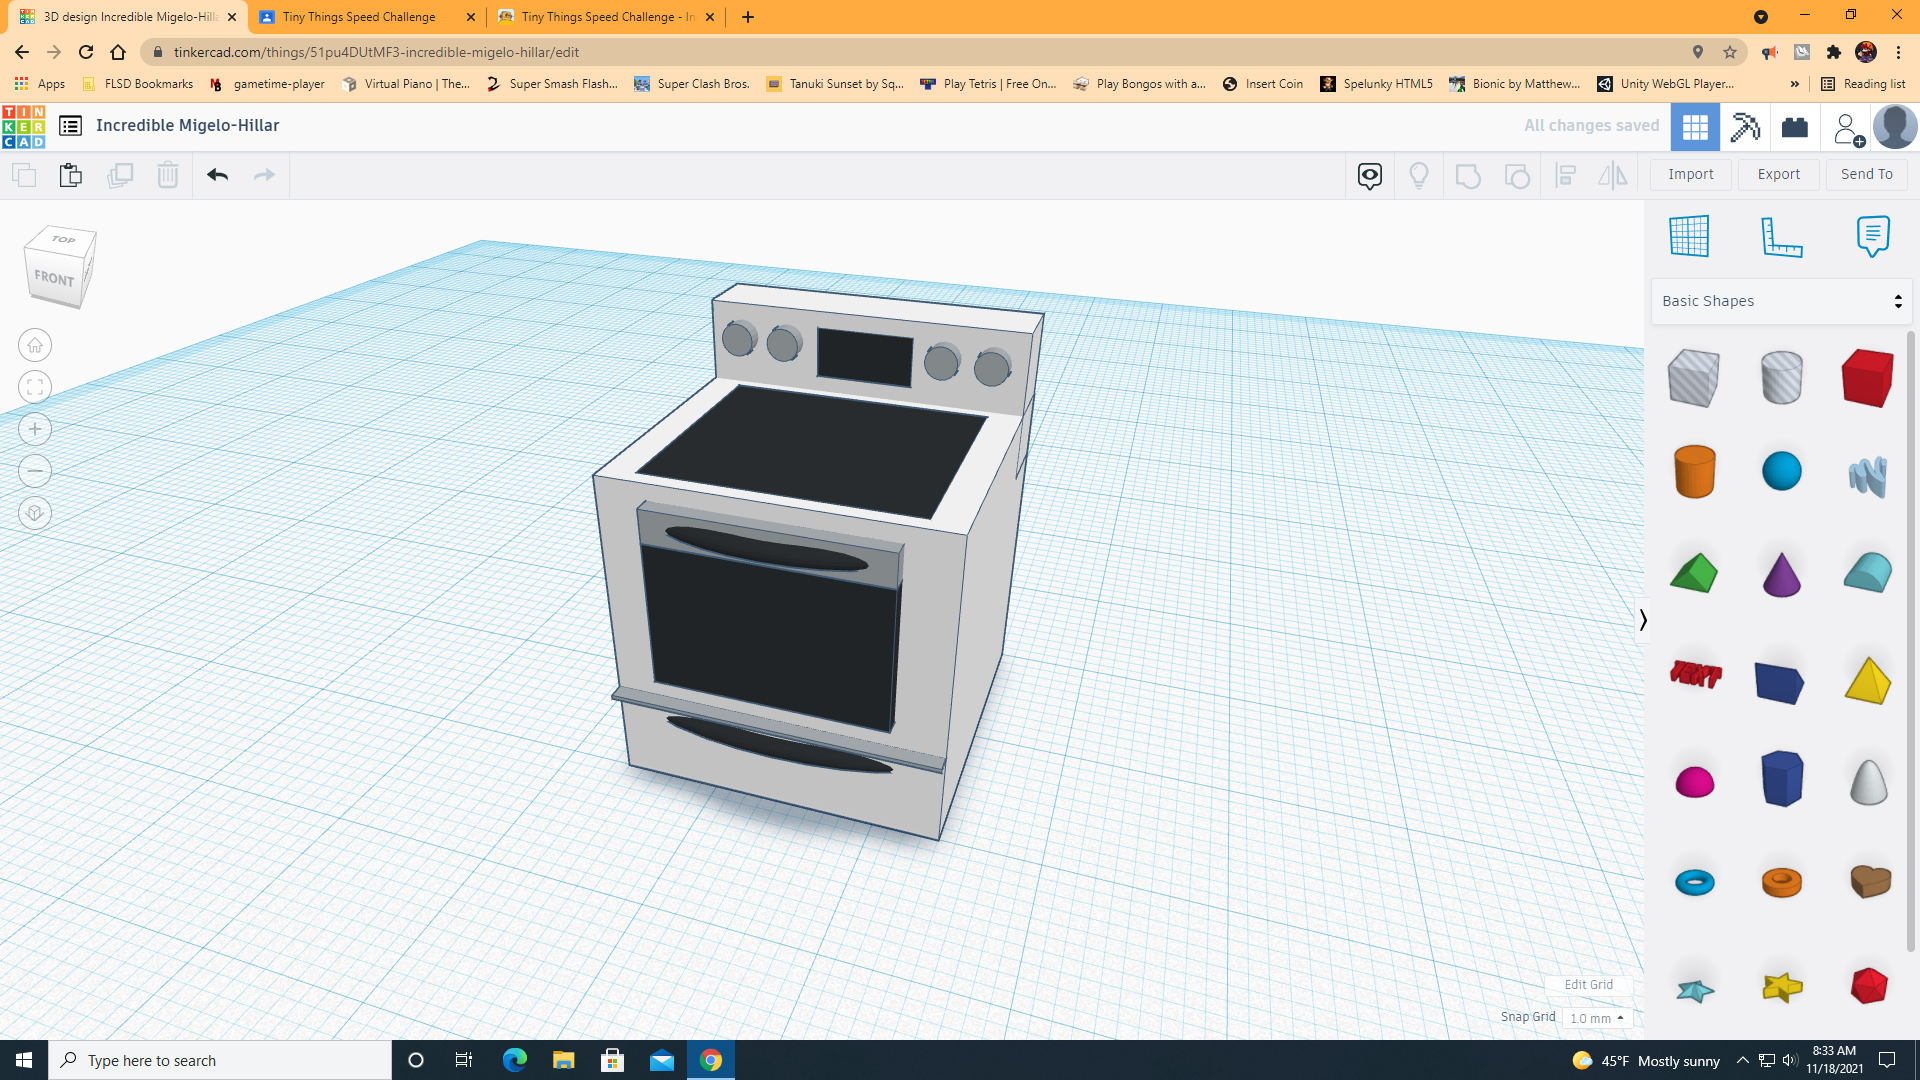Click the Edit Grid button
Viewport: 1920px width, 1080px height.
pos(1588,985)
